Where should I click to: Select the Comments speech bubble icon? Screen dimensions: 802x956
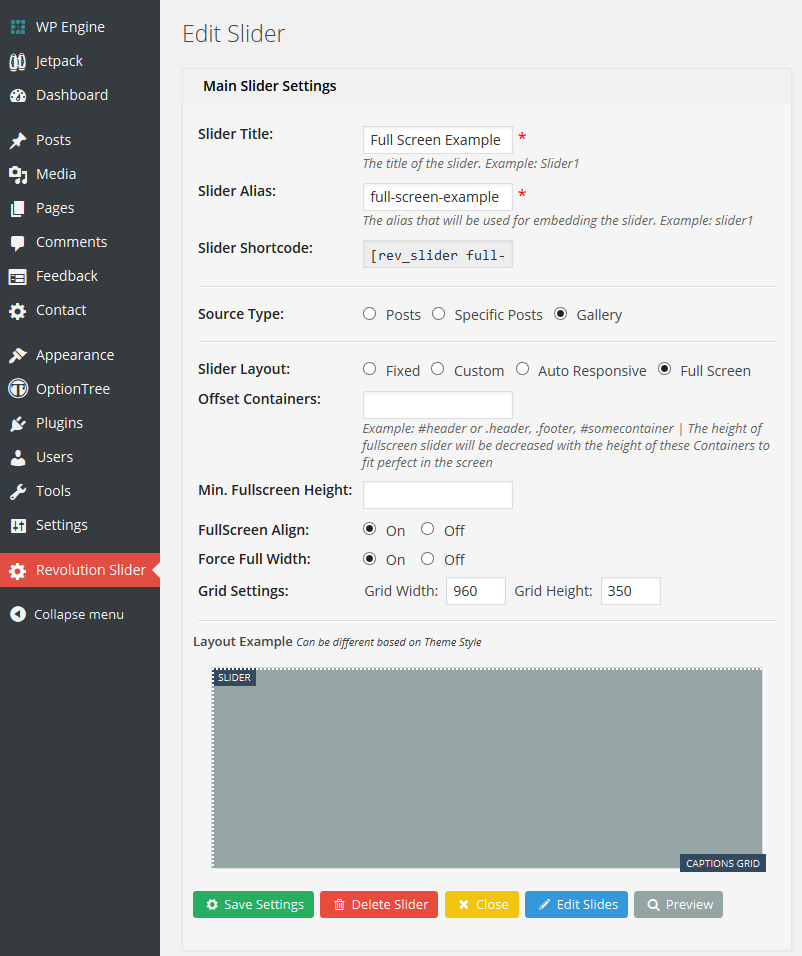click(x=19, y=241)
